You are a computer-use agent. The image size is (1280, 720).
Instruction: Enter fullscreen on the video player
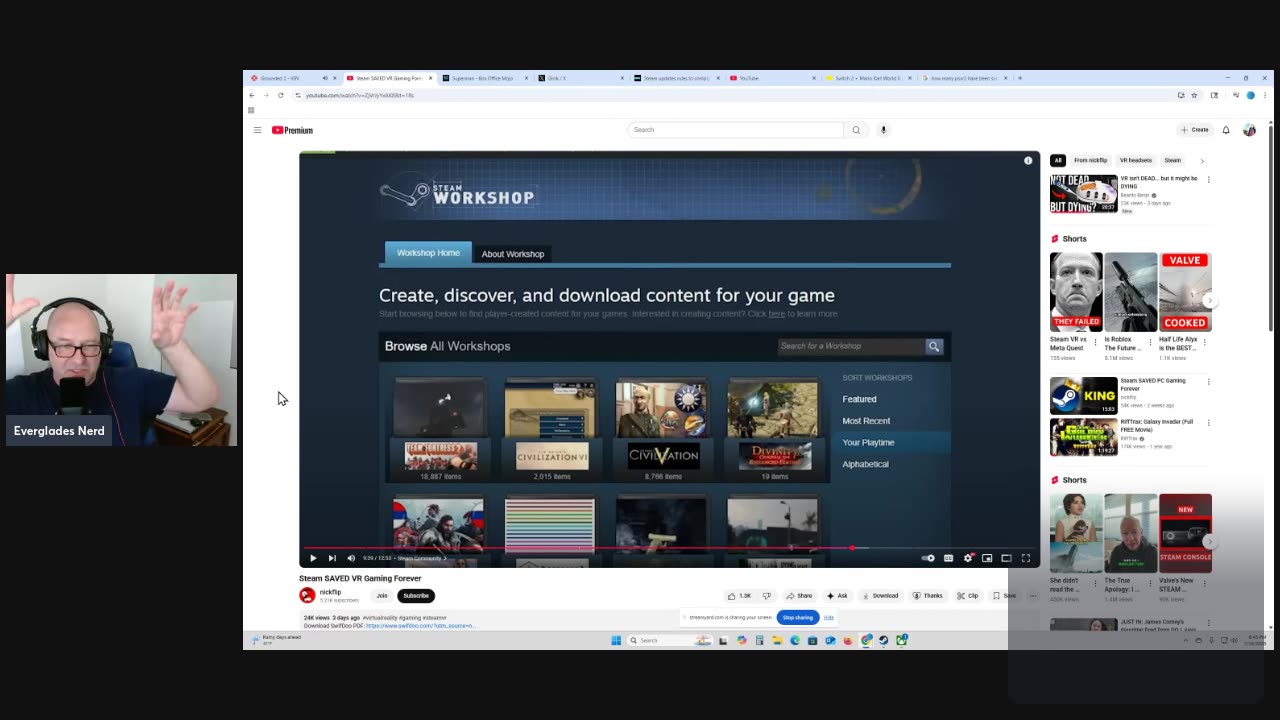click(x=1026, y=558)
